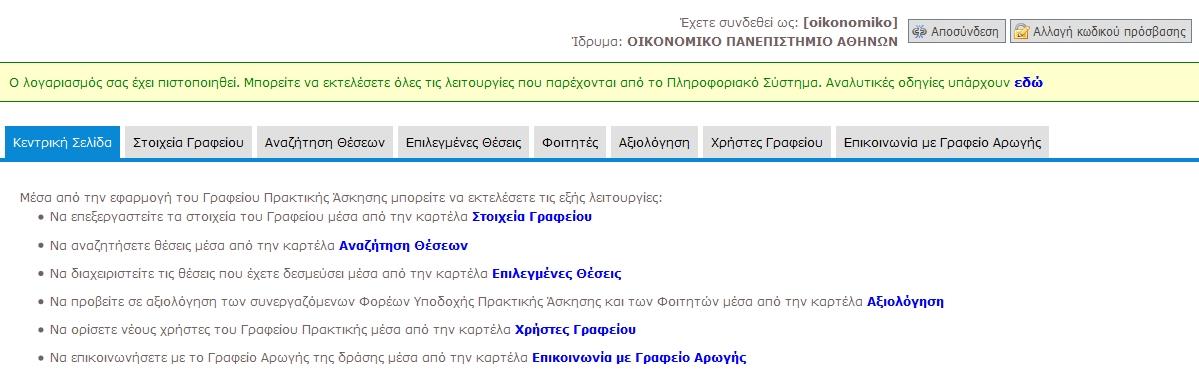Follow the Αναζήτηση Θέσεων link in the list
Viewport: 1199px width, 374px height.
403,246
